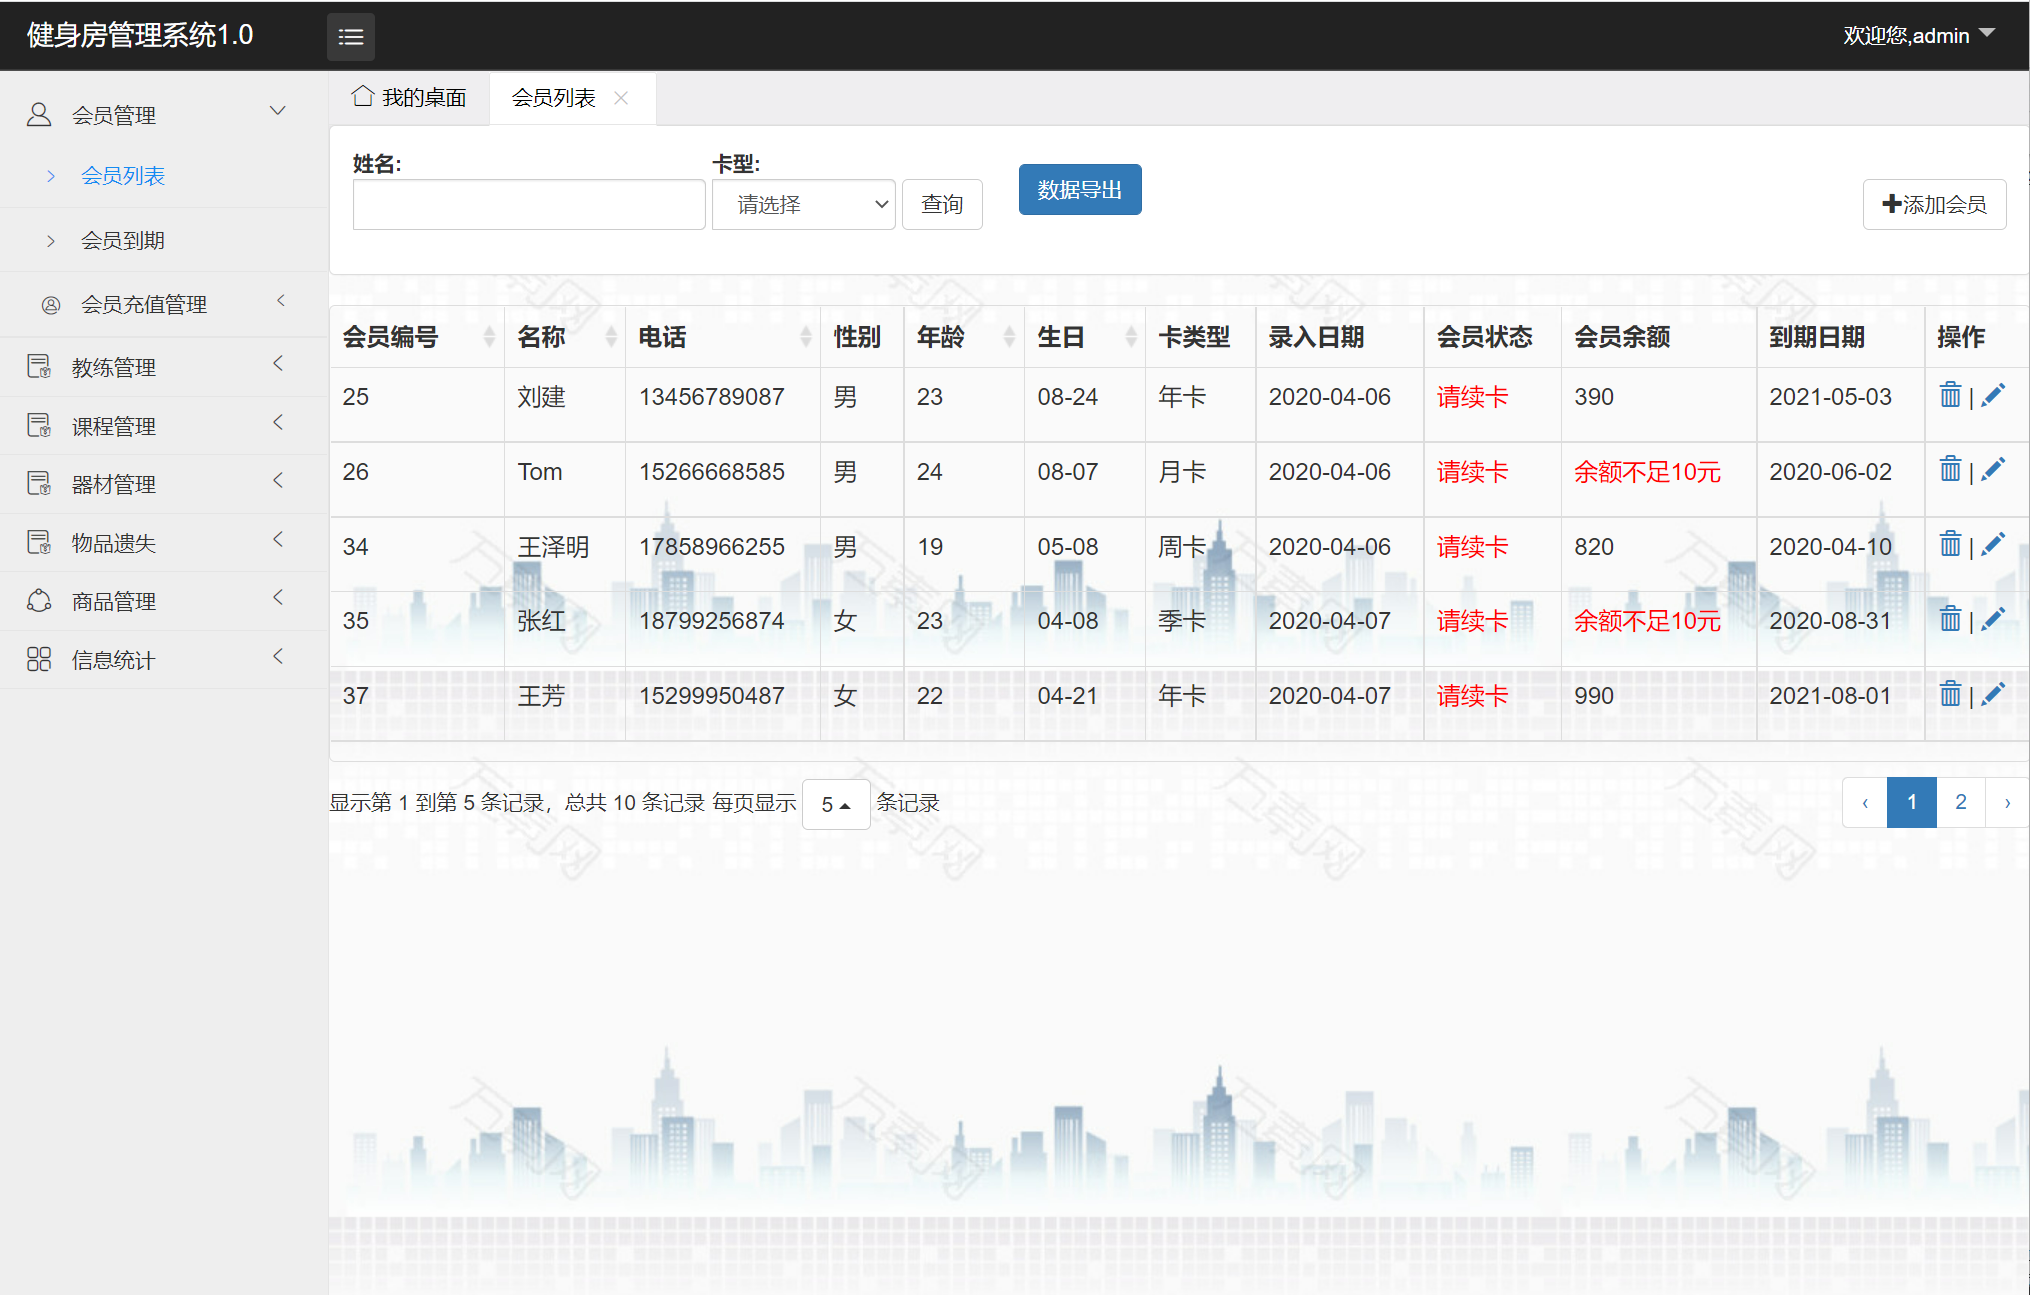Open the admin user dropdown
2030x1295 pixels.
[1918, 36]
